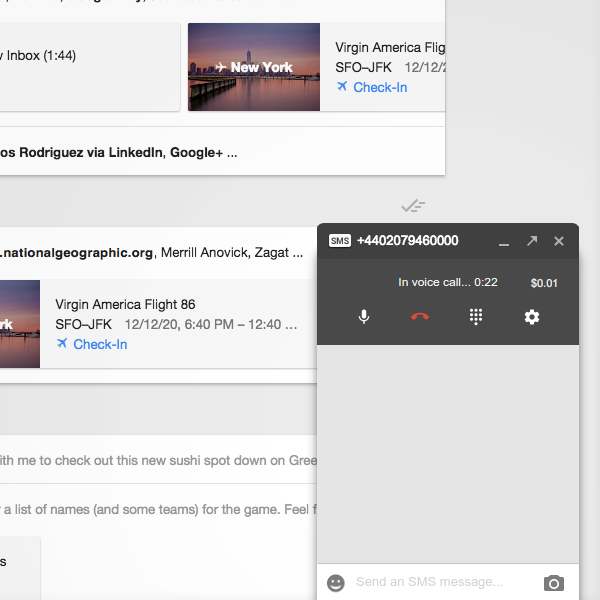Click the SFO–JFK 12/12/20, 6:40 PM text
This screenshot has width=600, height=600.
tap(176, 324)
